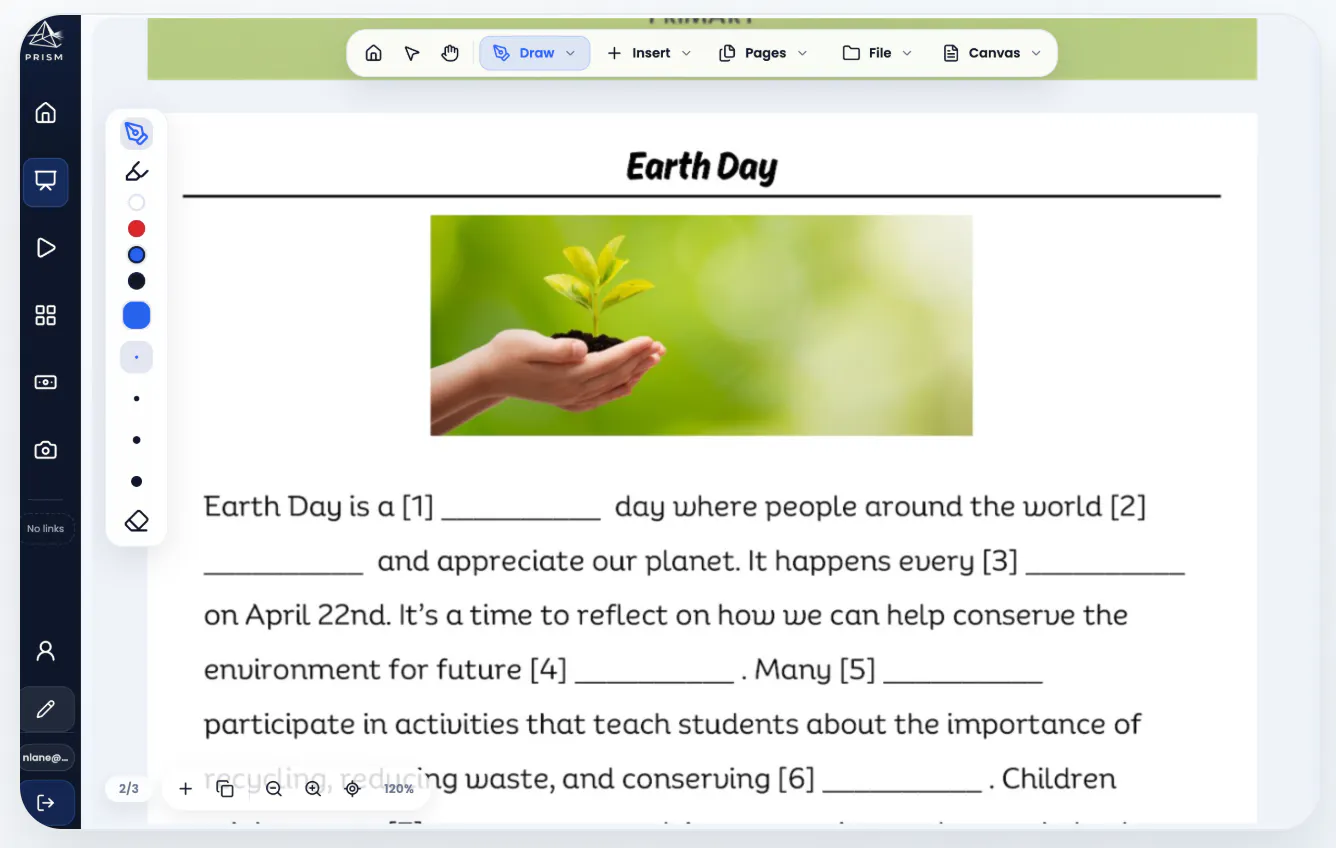Viewport: 1336px width, 848px height.
Task: Choose the red color swatch
Action: [x=137, y=229]
